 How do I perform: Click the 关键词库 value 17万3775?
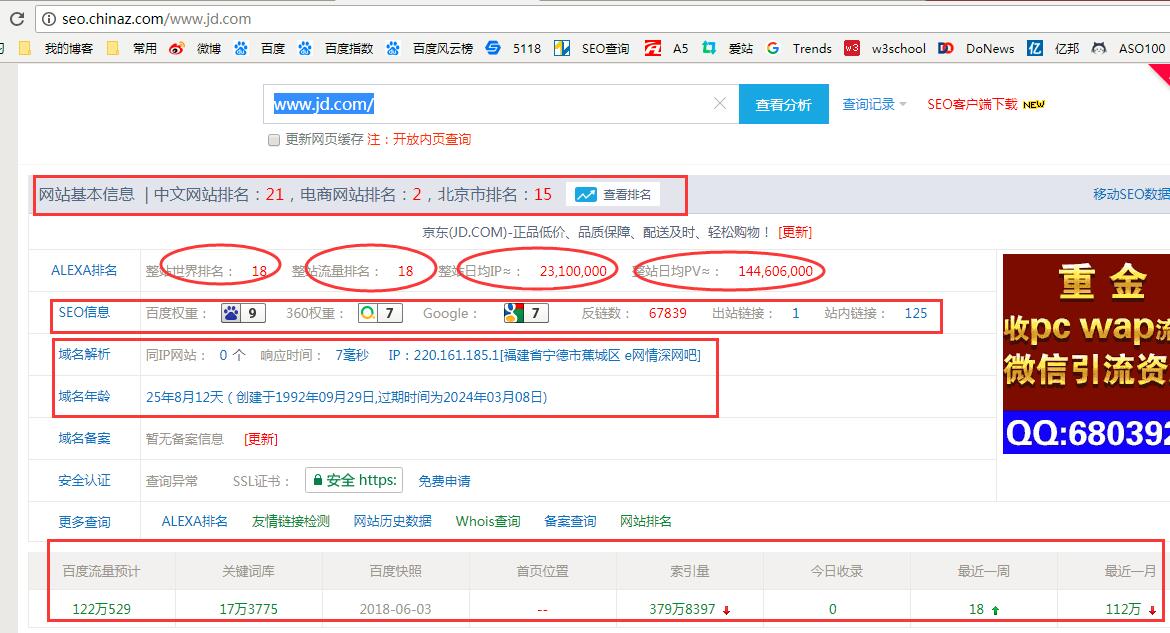tap(248, 609)
